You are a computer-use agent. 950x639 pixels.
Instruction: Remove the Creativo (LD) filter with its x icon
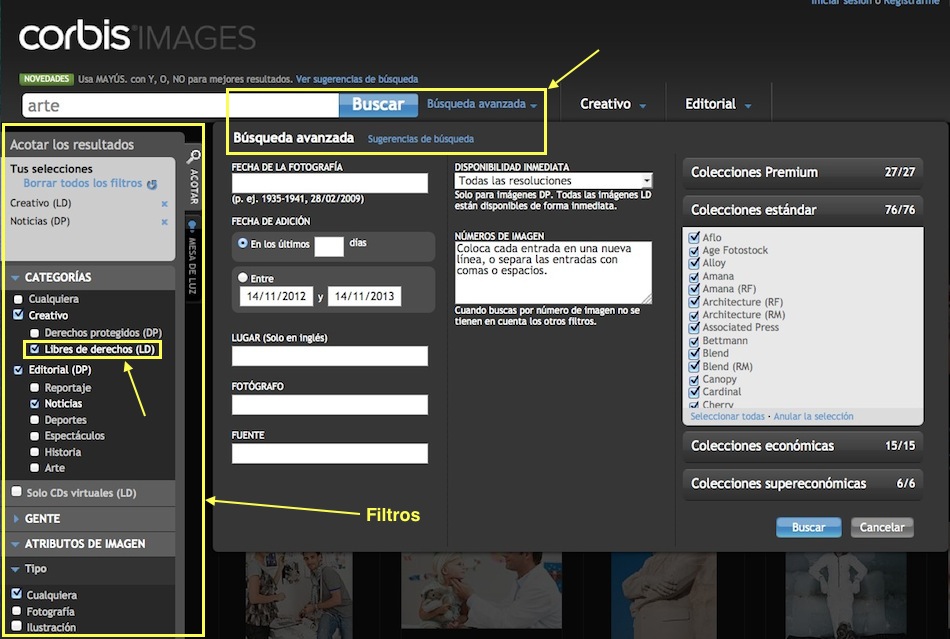[164, 204]
